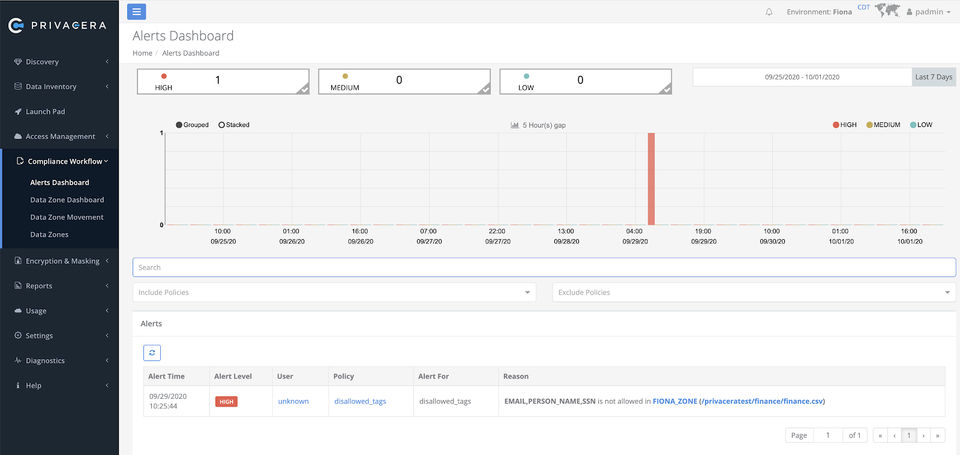Click the Last 7 Days button
The image size is (960, 455).
(934, 77)
